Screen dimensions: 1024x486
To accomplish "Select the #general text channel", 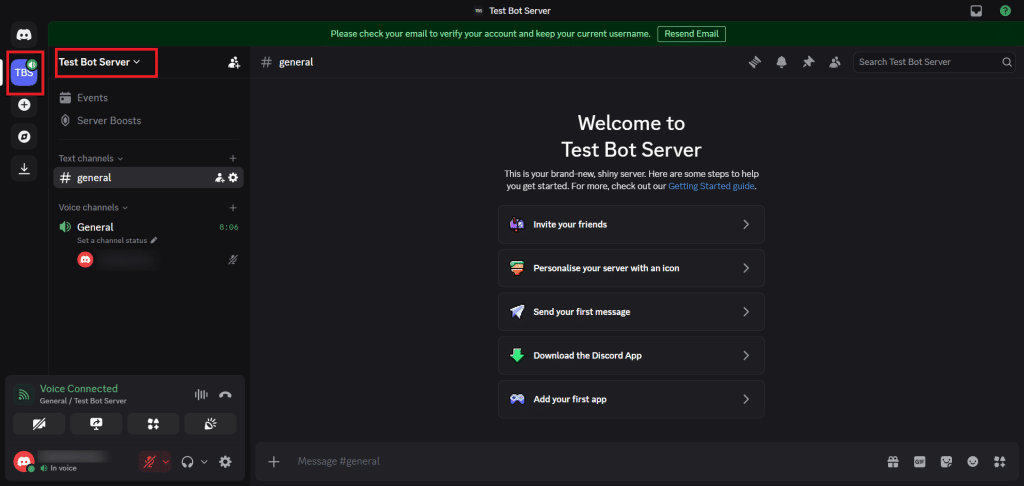I will tap(148, 178).
